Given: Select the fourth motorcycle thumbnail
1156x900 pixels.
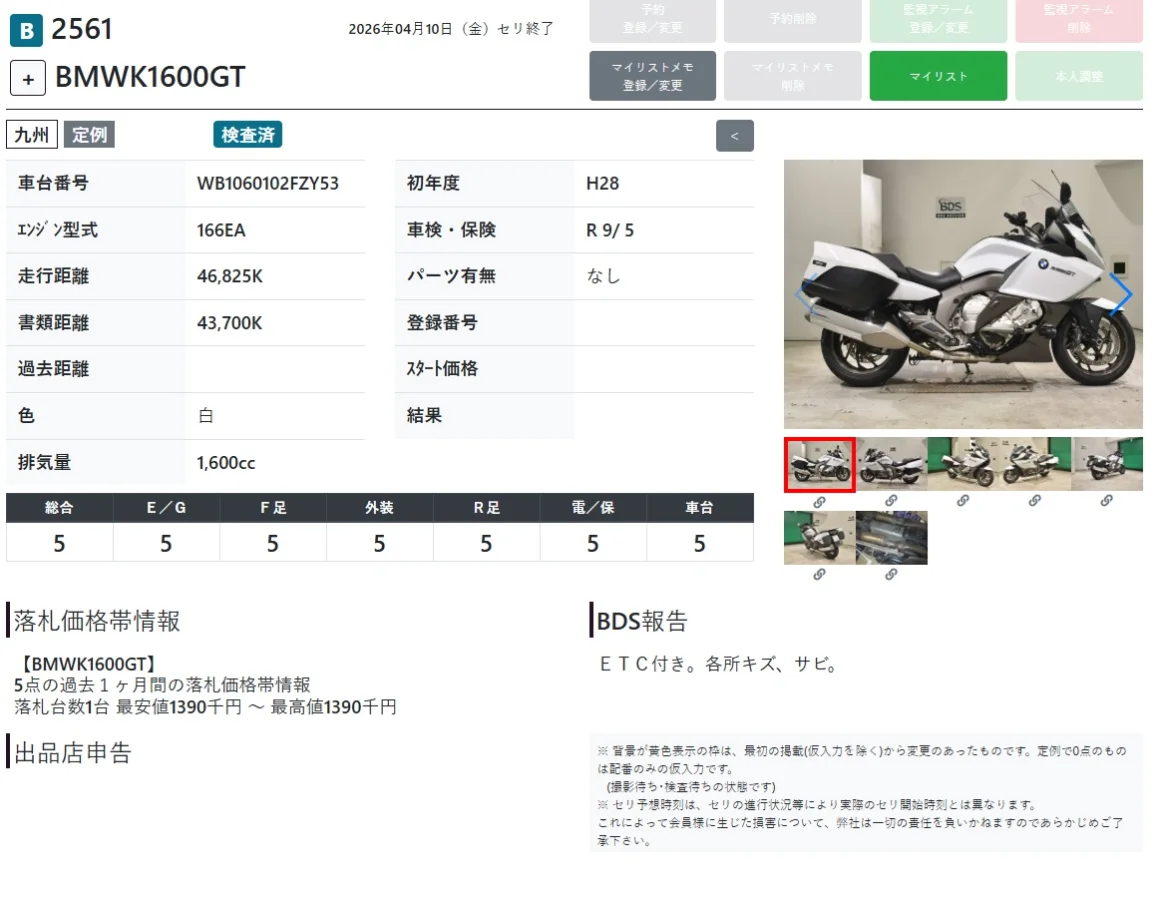Looking at the screenshot, I should 1035,464.
